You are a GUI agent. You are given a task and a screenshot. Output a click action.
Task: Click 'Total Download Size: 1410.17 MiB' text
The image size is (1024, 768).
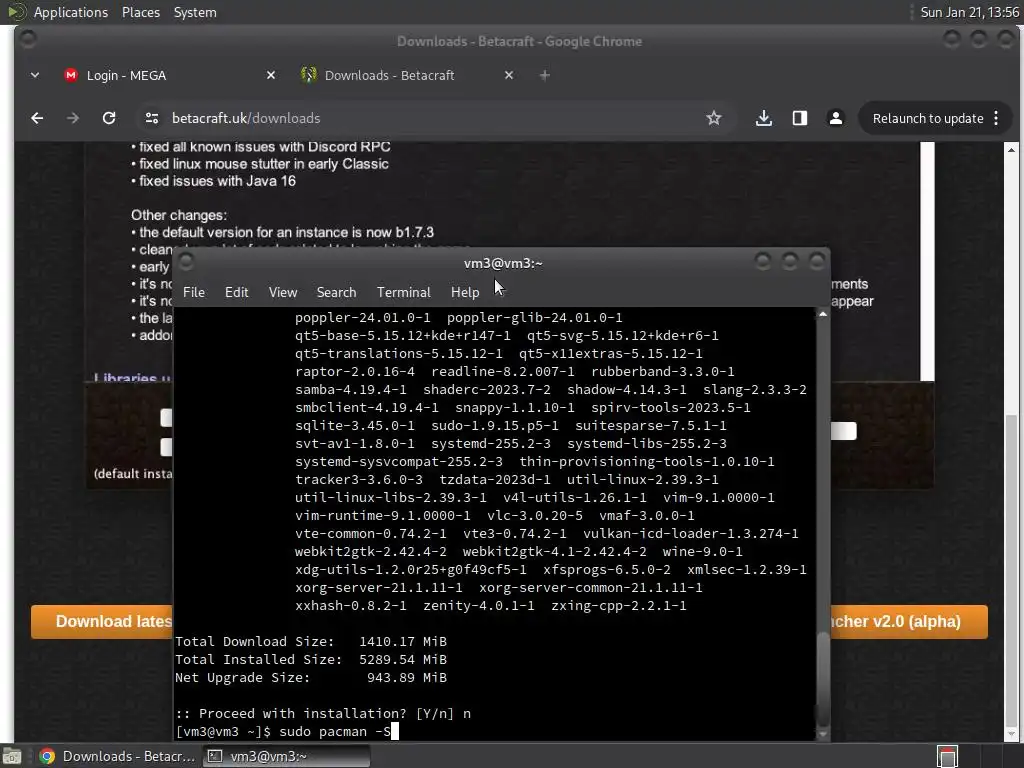(x=311, y=641)
